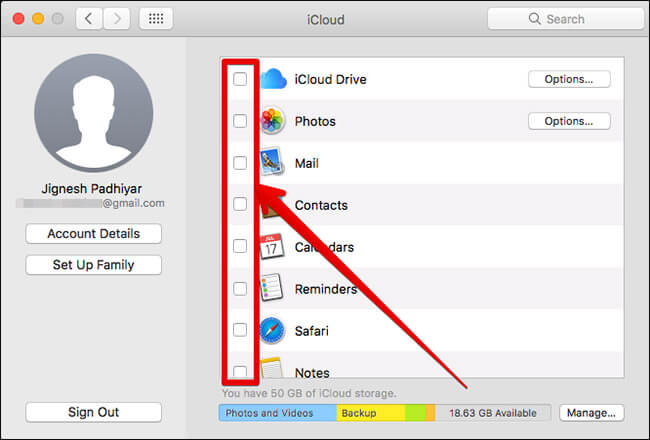Click the Jignesh Padhiyar name
Image resolution: width=650 pixels, height=440 pixels.
(92, 189)
